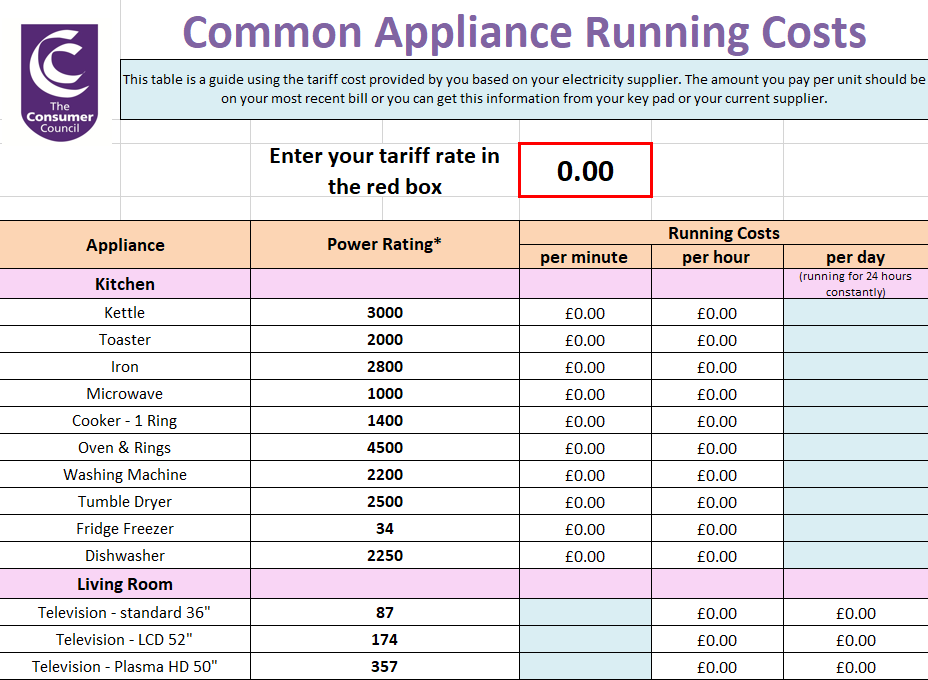Click the 'Kitchen' section heading
Screen dimensions: 928x680
(125, 284)
